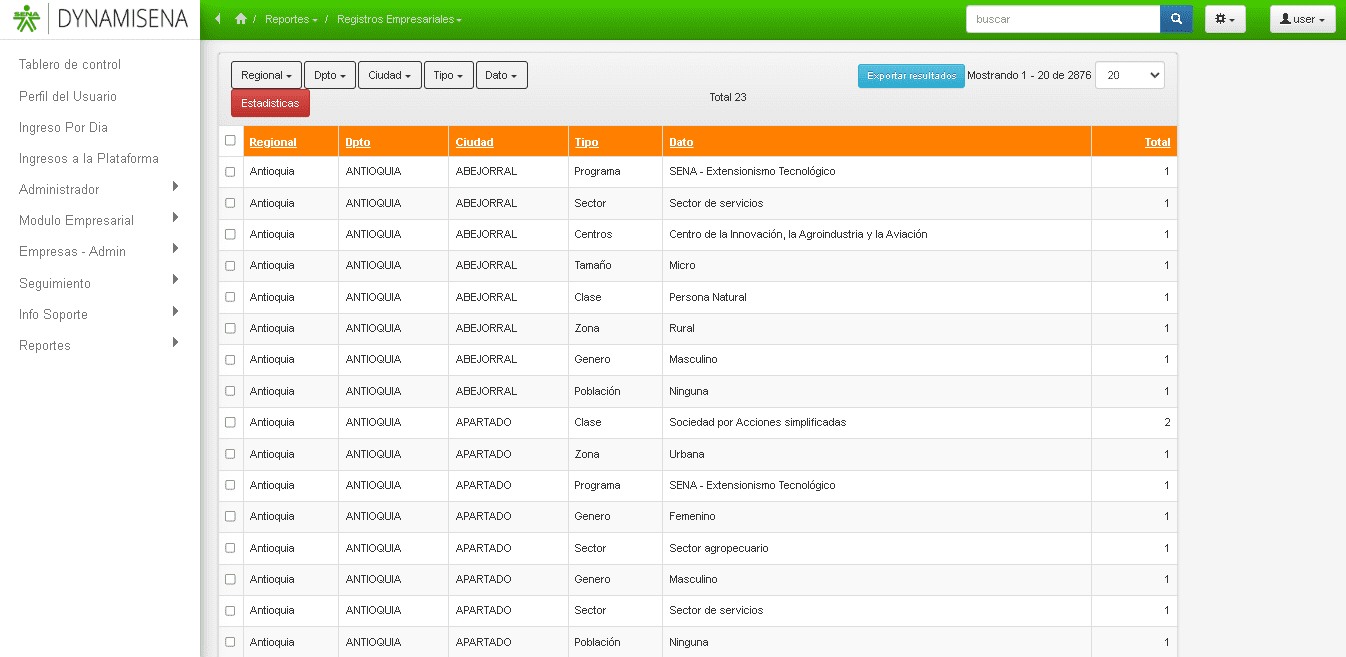1346x657 pixels.
Task: Click Exportar resultados button
Action: click(911, 76)
